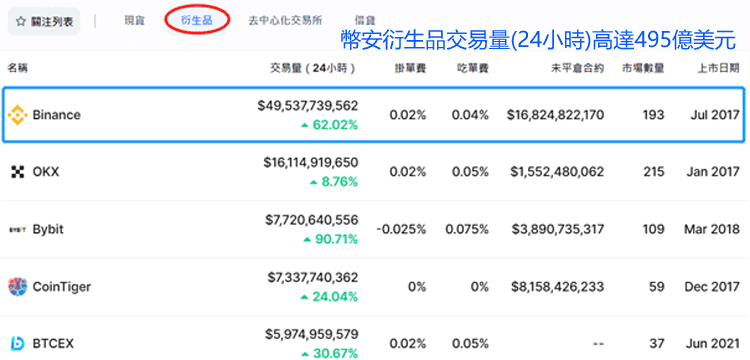Click CoinTiger launch date Dec 2017

[x=712, y=287]
